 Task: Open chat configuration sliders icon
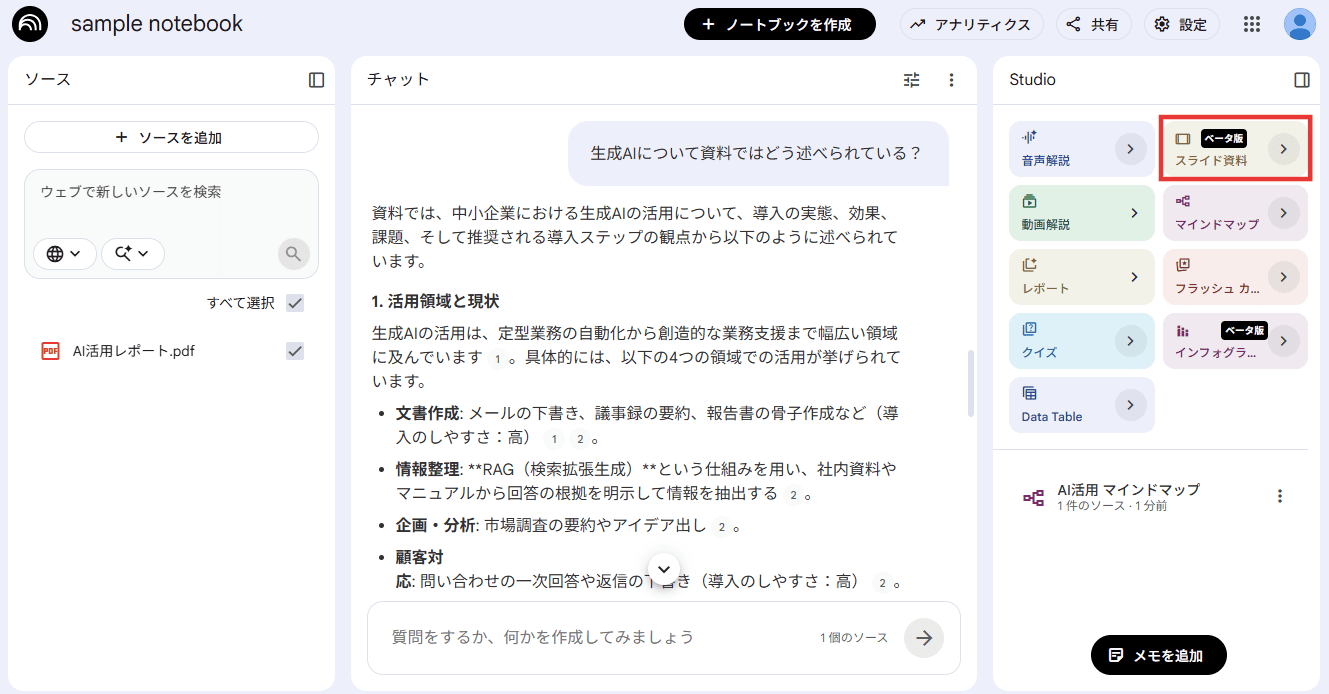pos(911,80)
